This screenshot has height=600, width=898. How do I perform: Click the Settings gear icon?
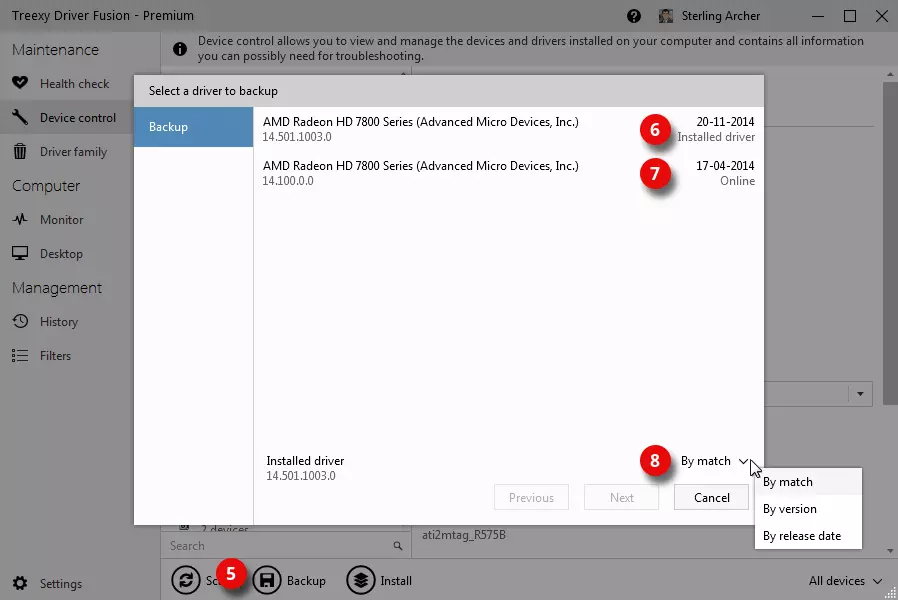(20, 583)
